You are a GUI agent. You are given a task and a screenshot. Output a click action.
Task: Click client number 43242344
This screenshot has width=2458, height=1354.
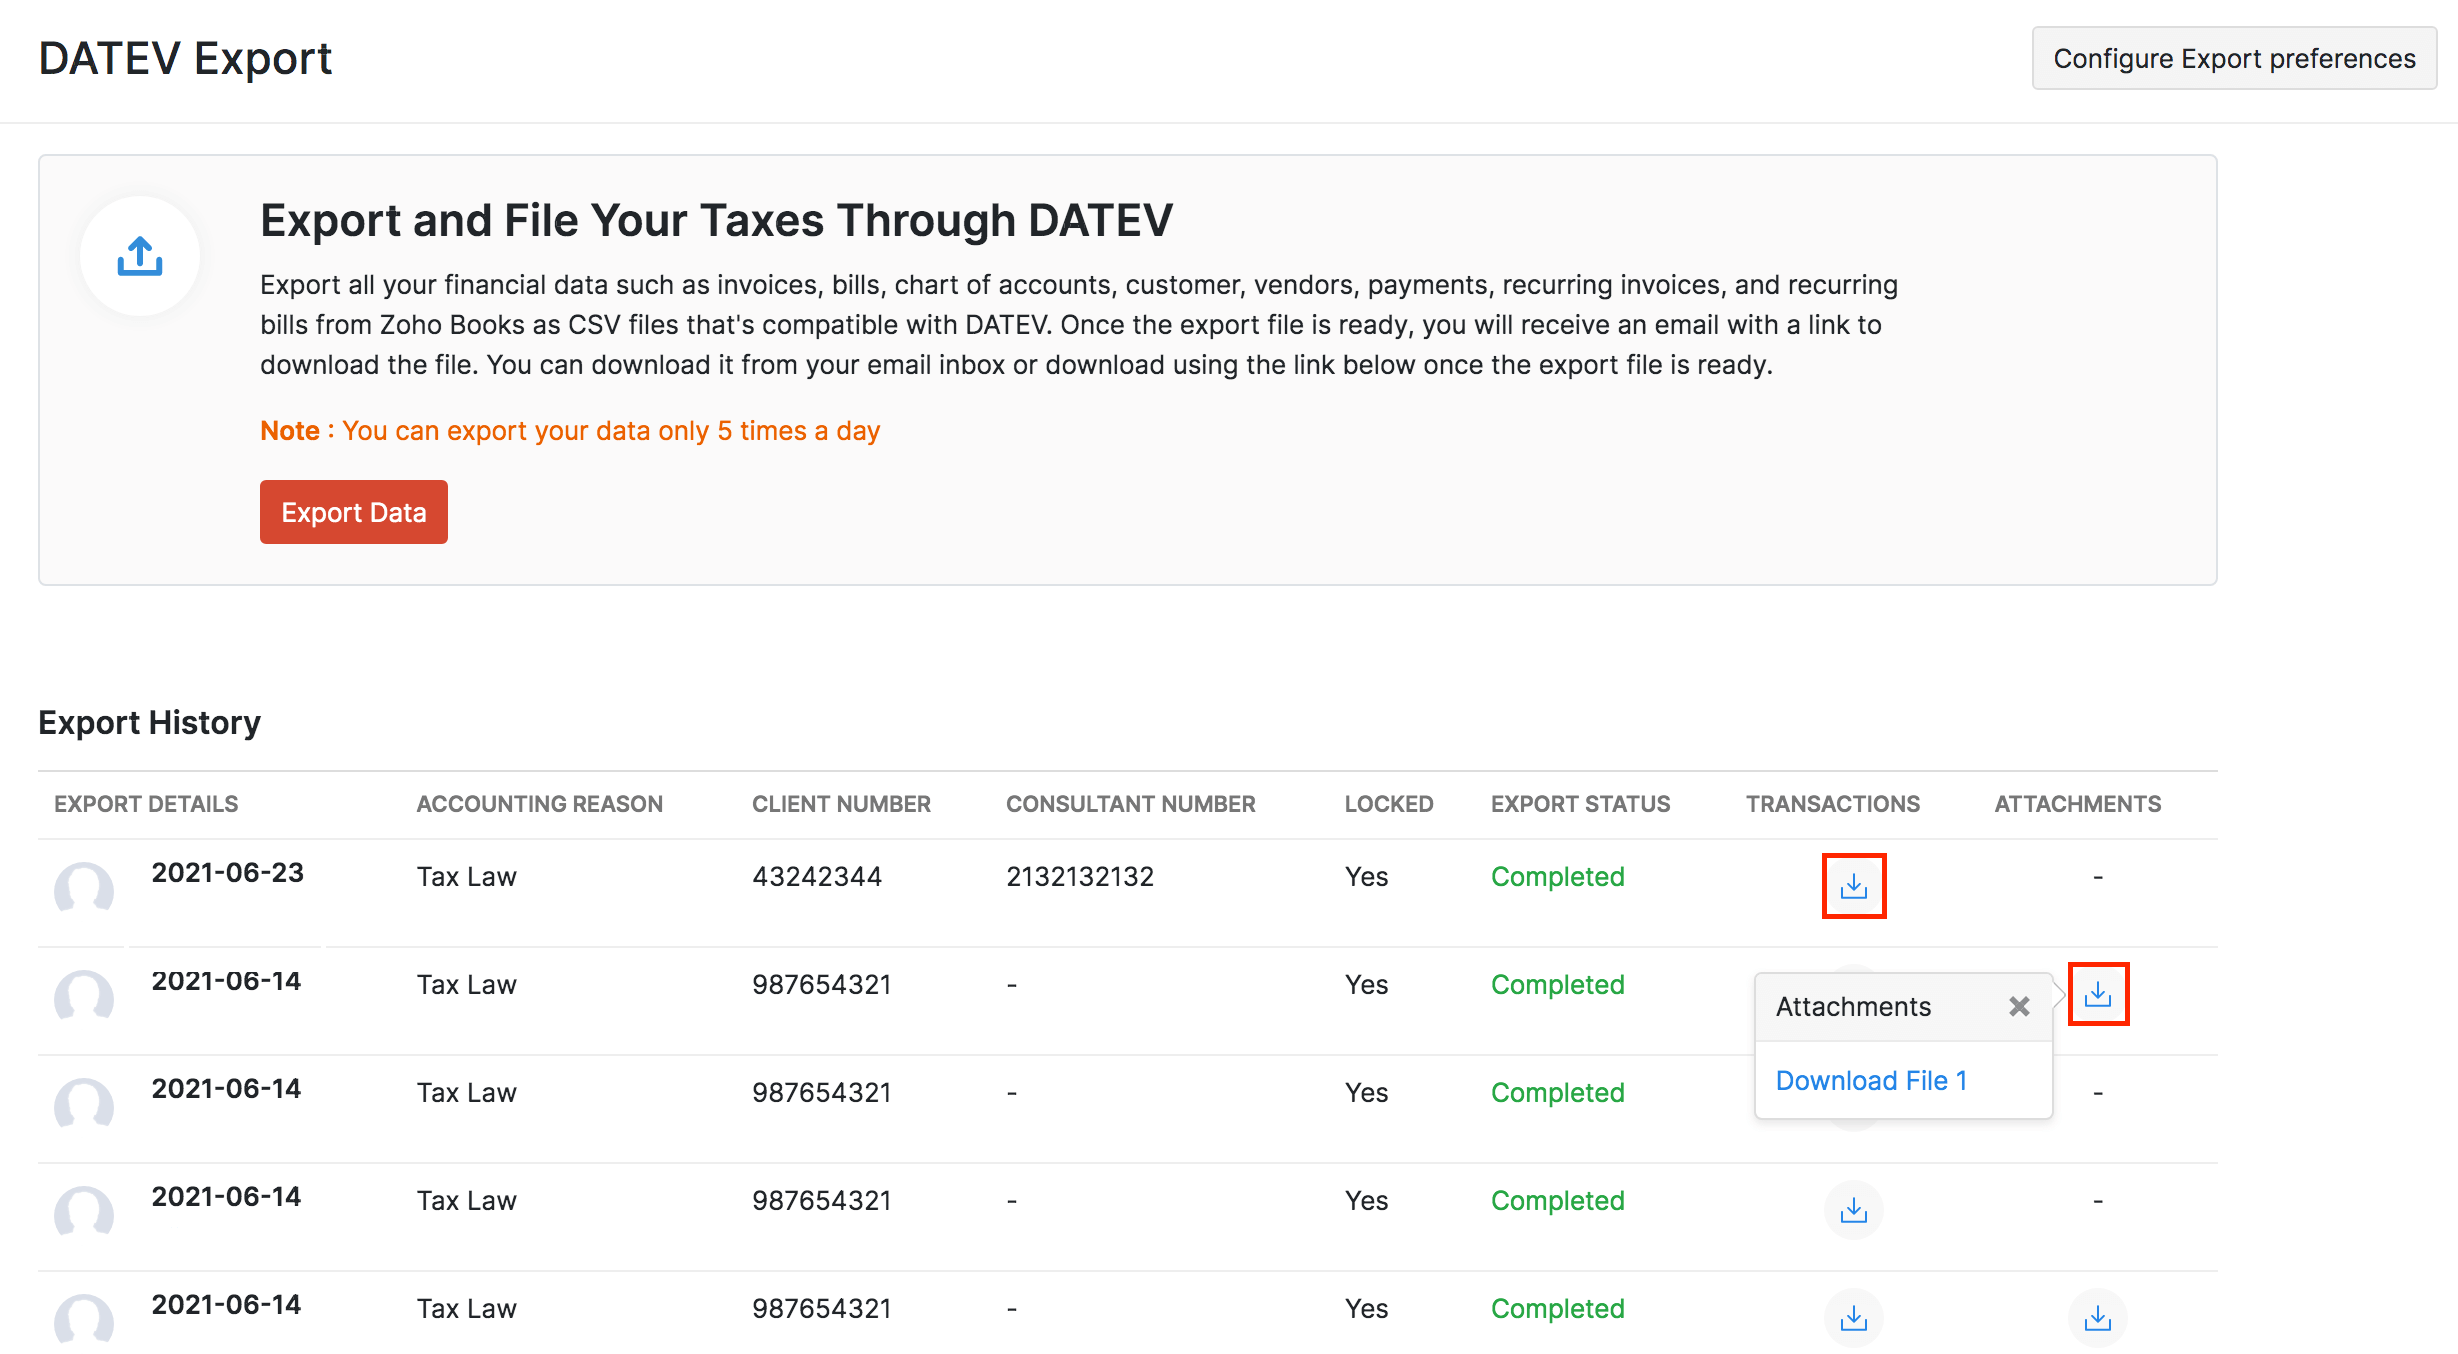click(817, 876)
